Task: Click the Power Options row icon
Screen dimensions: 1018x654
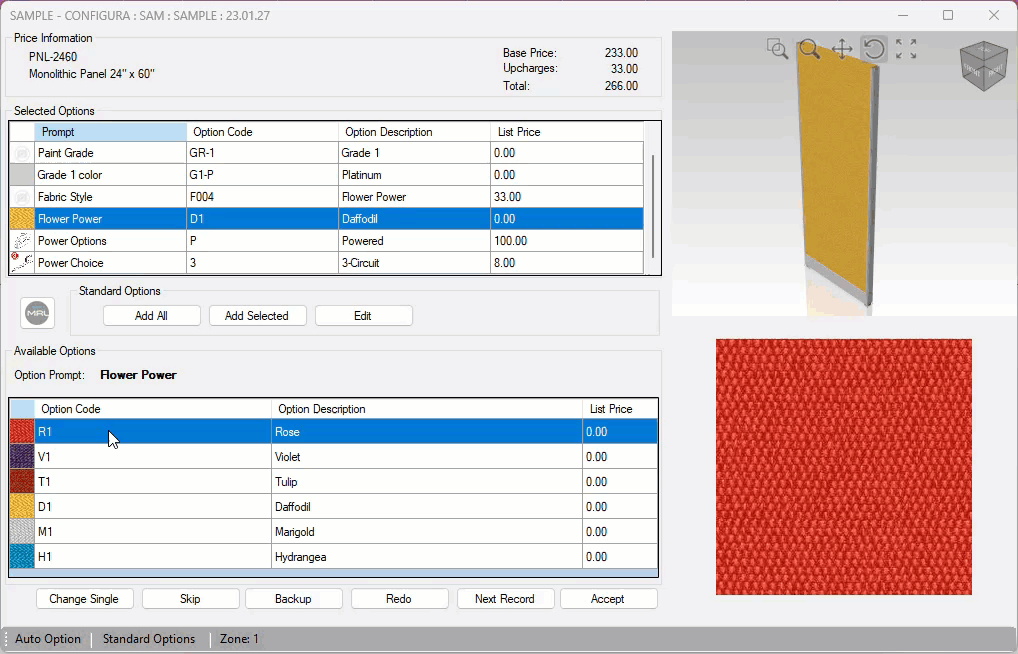Action: pyautogui.click(x=22, y=241)
